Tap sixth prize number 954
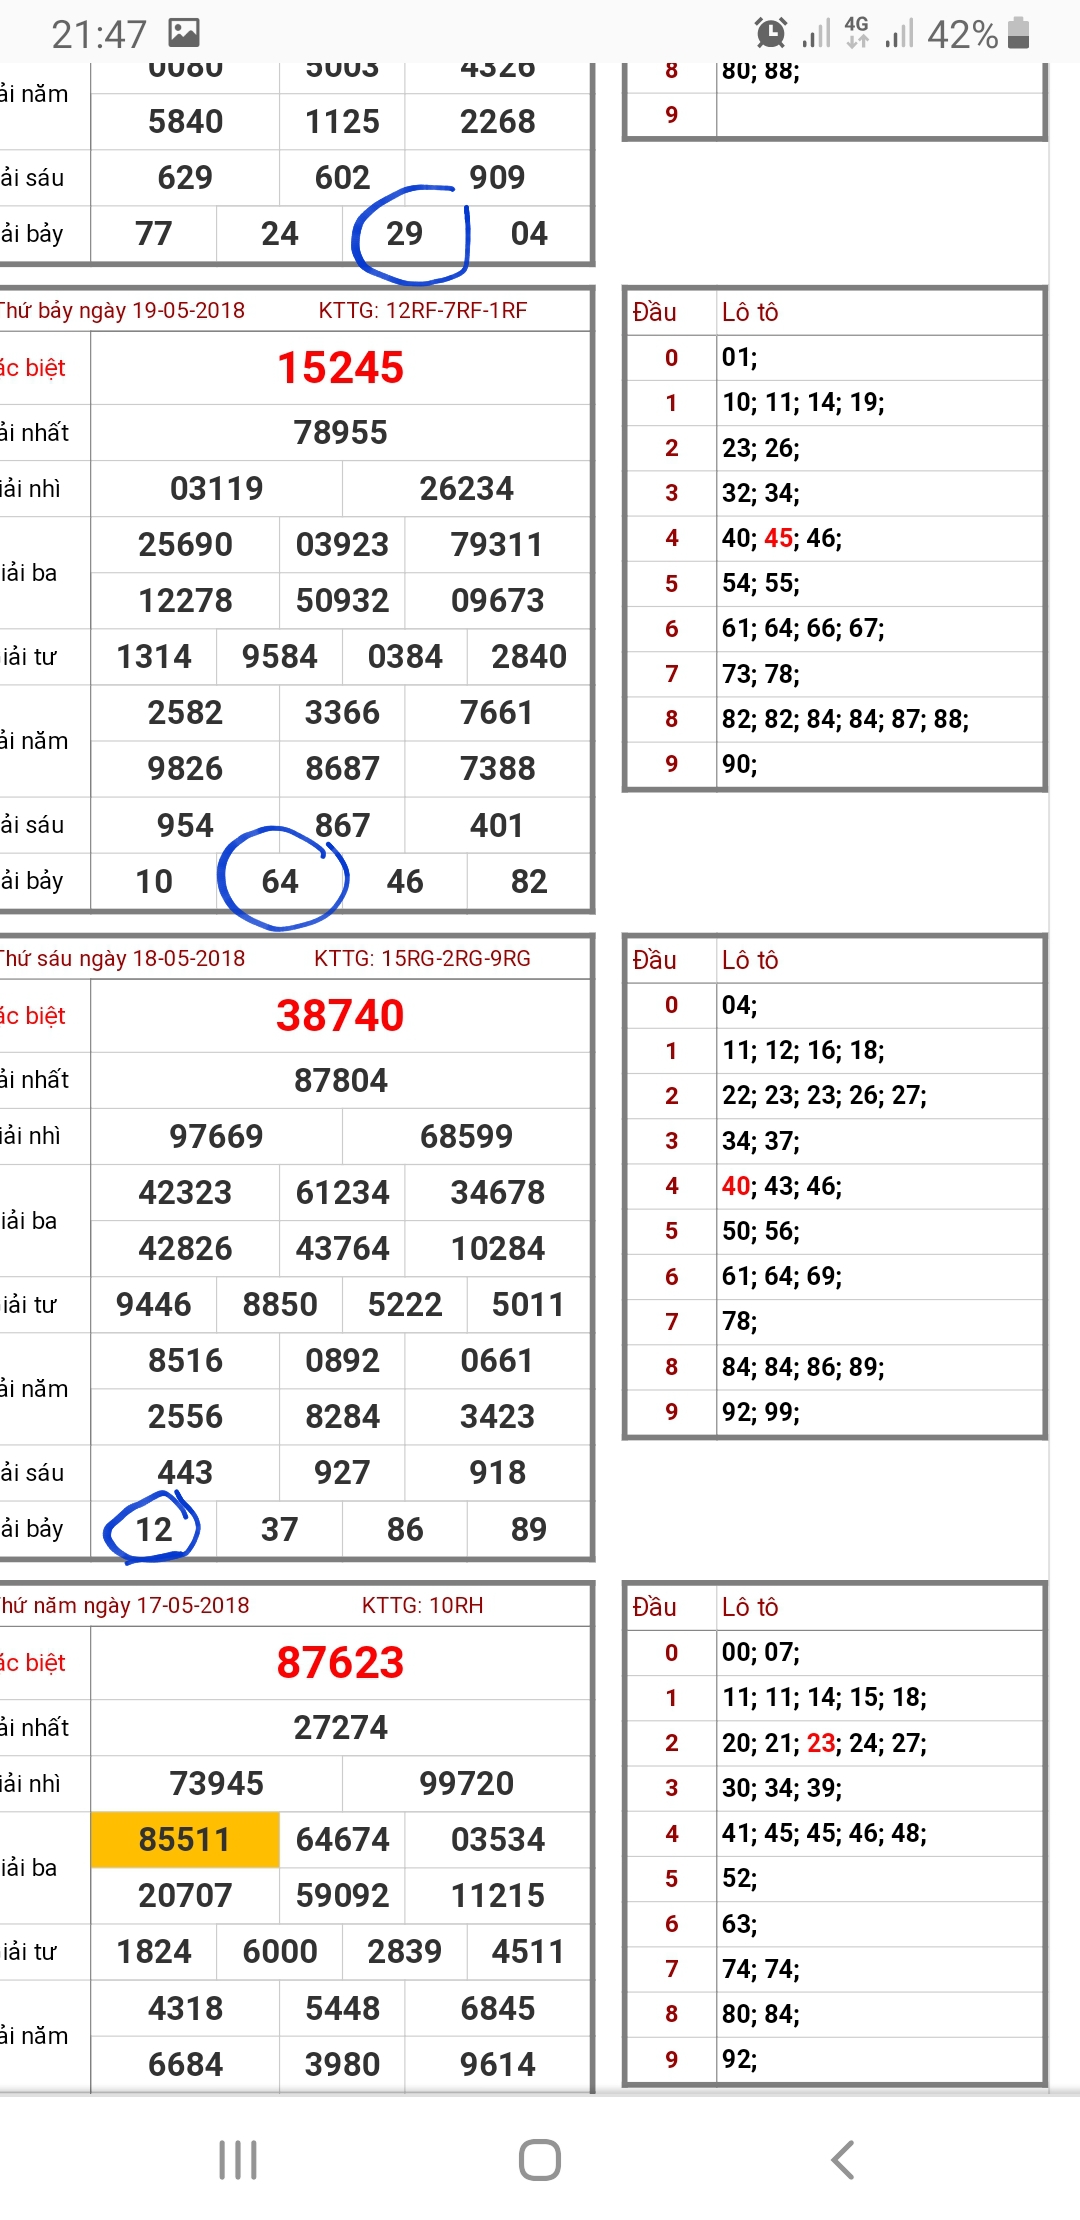 pyautogui.click(x=185, y=826)
